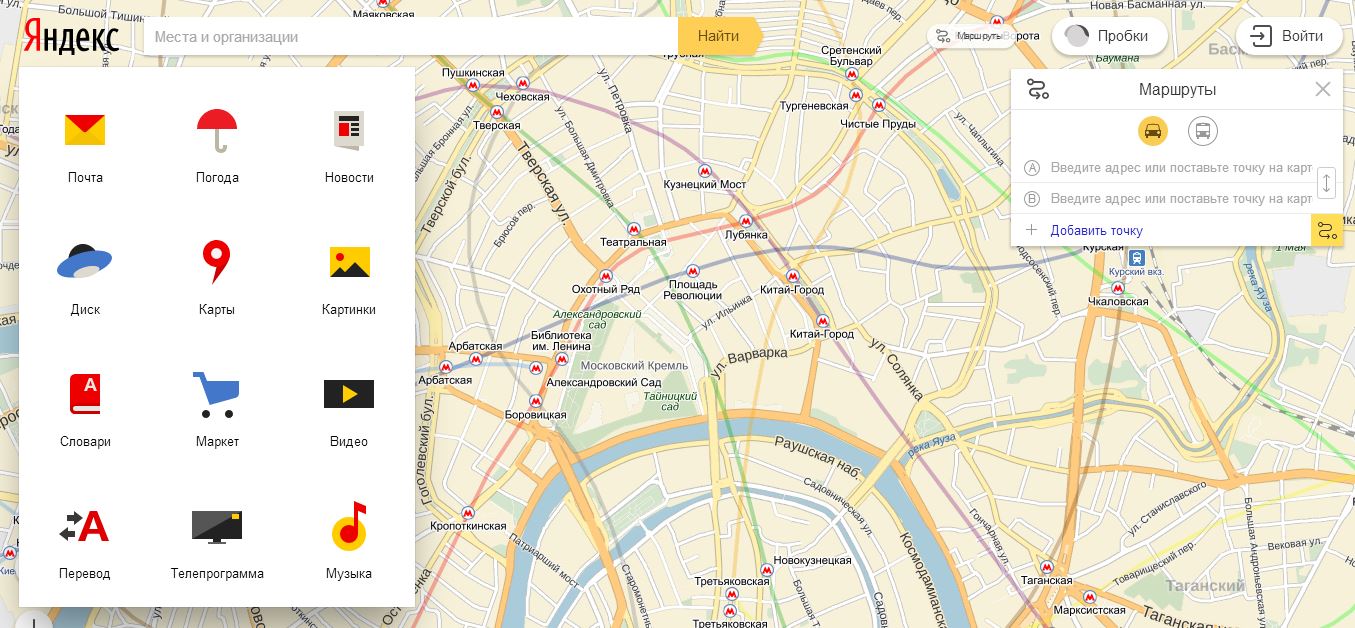Toggle Пробки traffic display
This screenshot has width=1355, height=628.
1109,36
